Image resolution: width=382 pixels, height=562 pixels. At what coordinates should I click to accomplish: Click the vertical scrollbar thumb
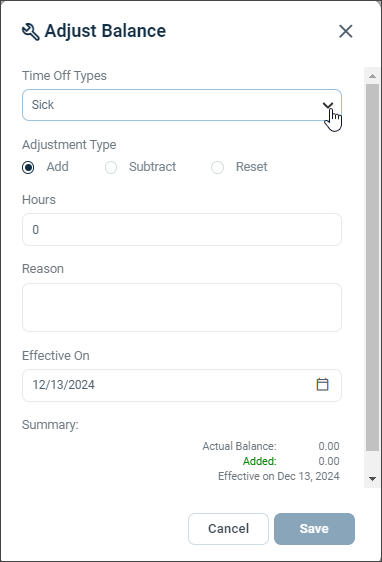pos(372,267)
